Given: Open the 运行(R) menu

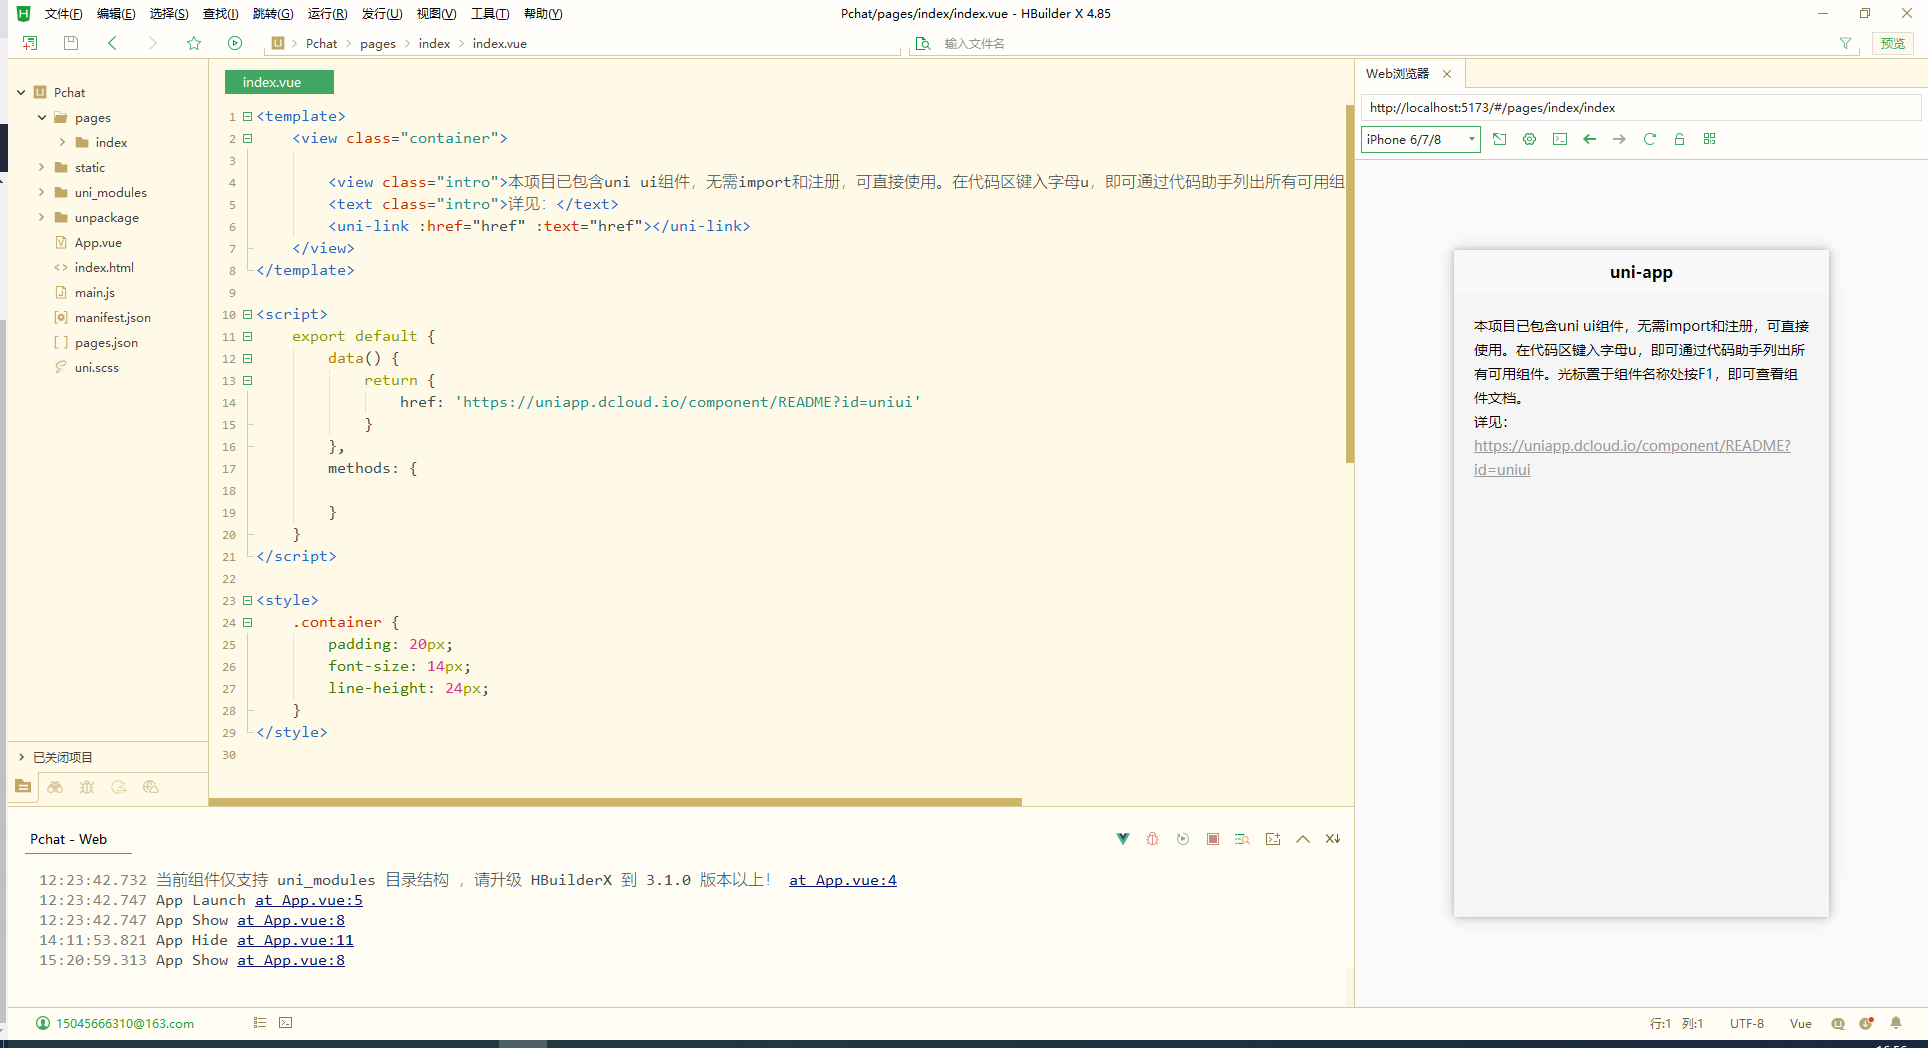Looking at the screenshot, I should (327, 14).
